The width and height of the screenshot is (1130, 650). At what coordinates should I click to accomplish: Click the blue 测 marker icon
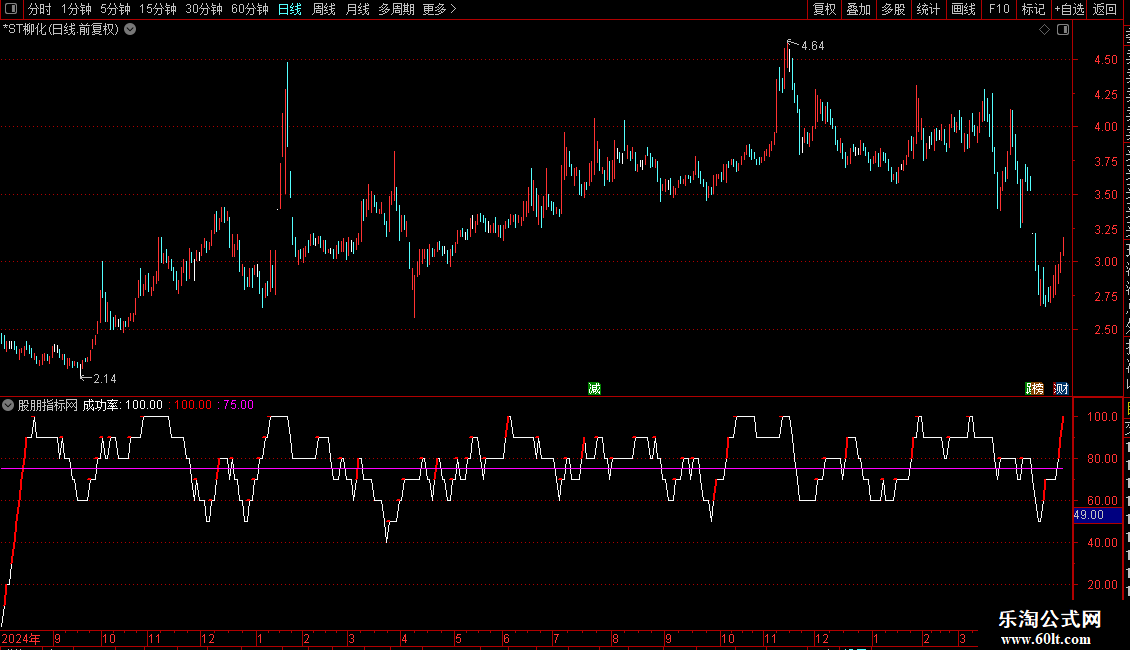[1061, 389]
